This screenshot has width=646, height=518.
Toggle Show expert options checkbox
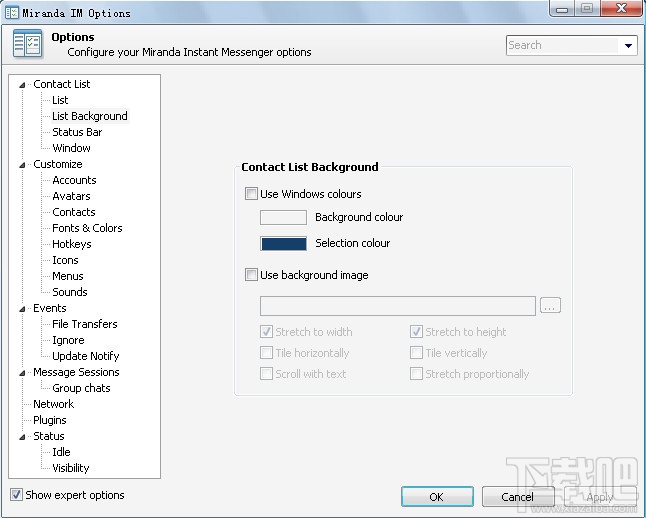click(x=16, y=495)
